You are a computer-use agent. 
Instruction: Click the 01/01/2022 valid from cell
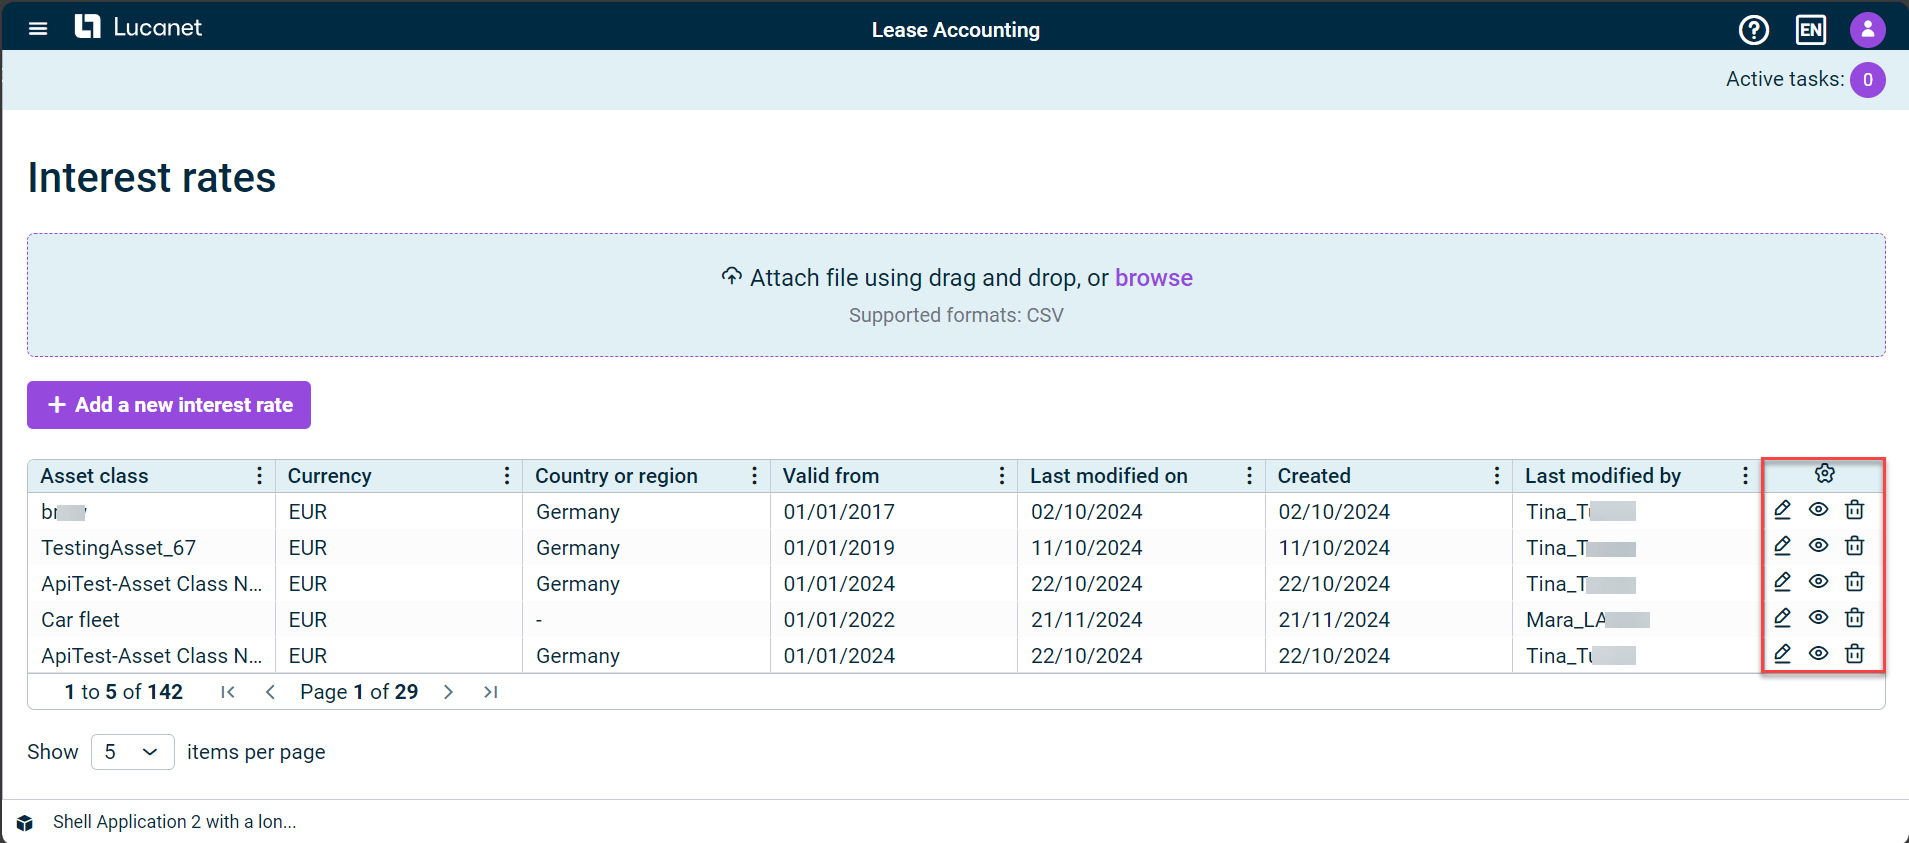tap(893, 620)
